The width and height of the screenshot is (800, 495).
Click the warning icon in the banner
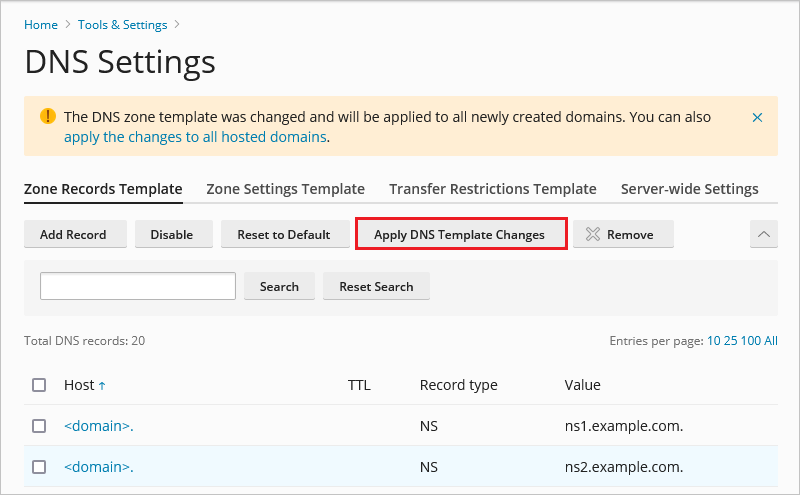coord(48,116)
